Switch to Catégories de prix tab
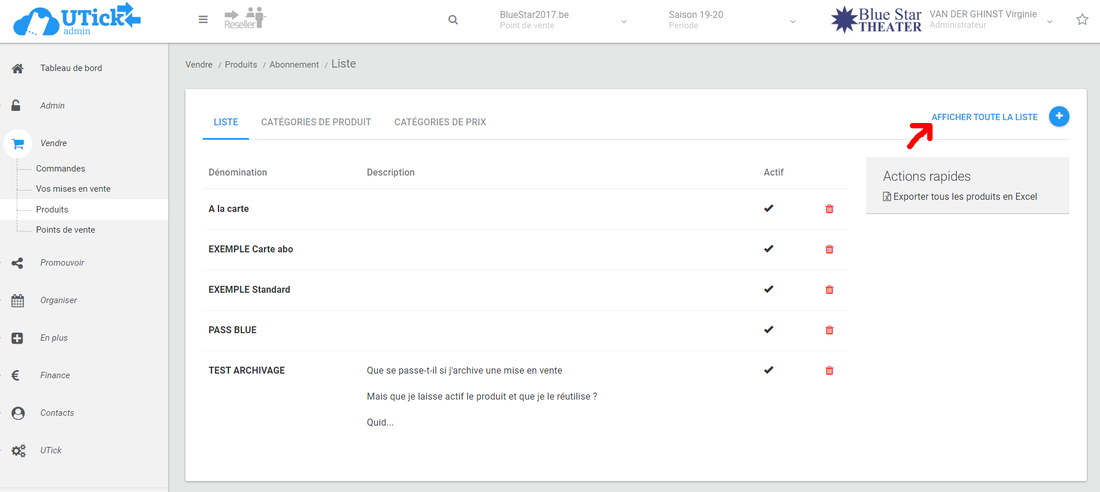This screenshot has height=492, width=1100. point(440,122)
